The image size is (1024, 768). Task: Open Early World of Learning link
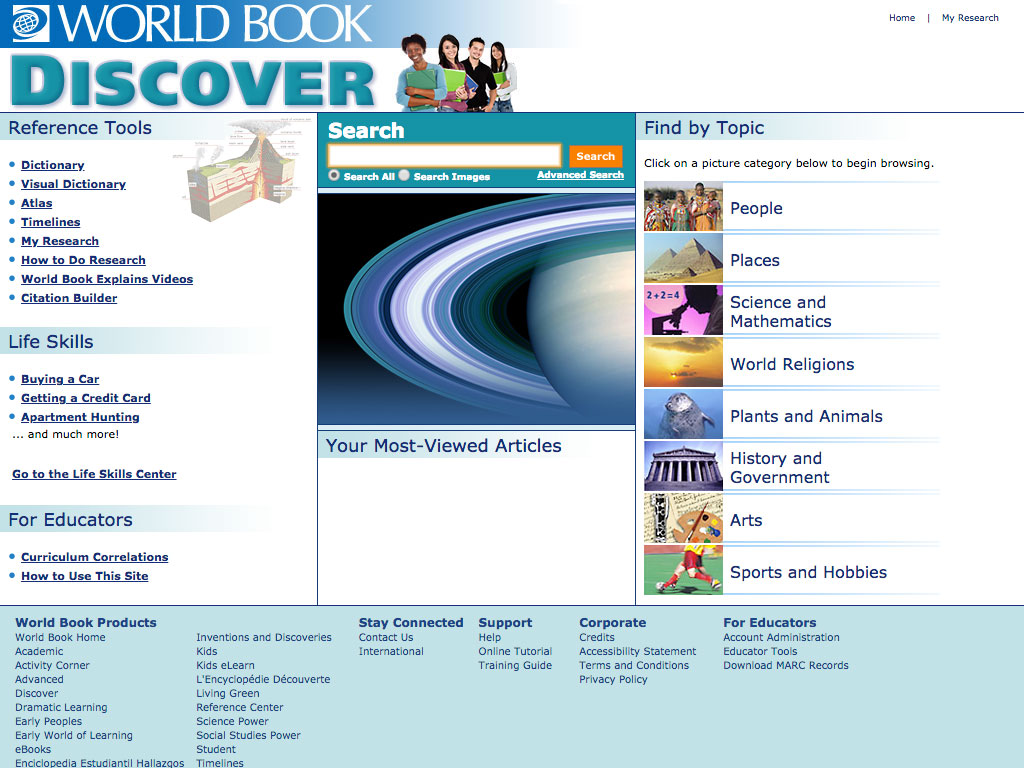74,735
